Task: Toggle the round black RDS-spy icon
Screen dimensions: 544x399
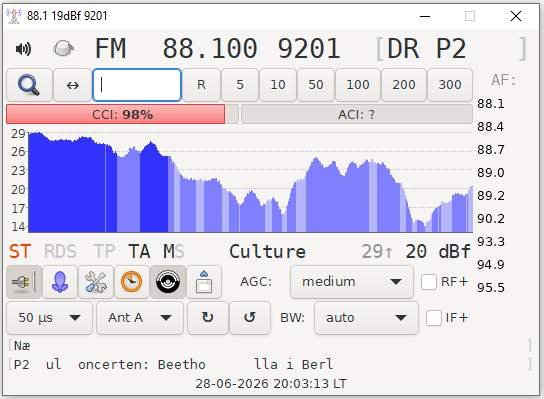Action: [168, 282]
